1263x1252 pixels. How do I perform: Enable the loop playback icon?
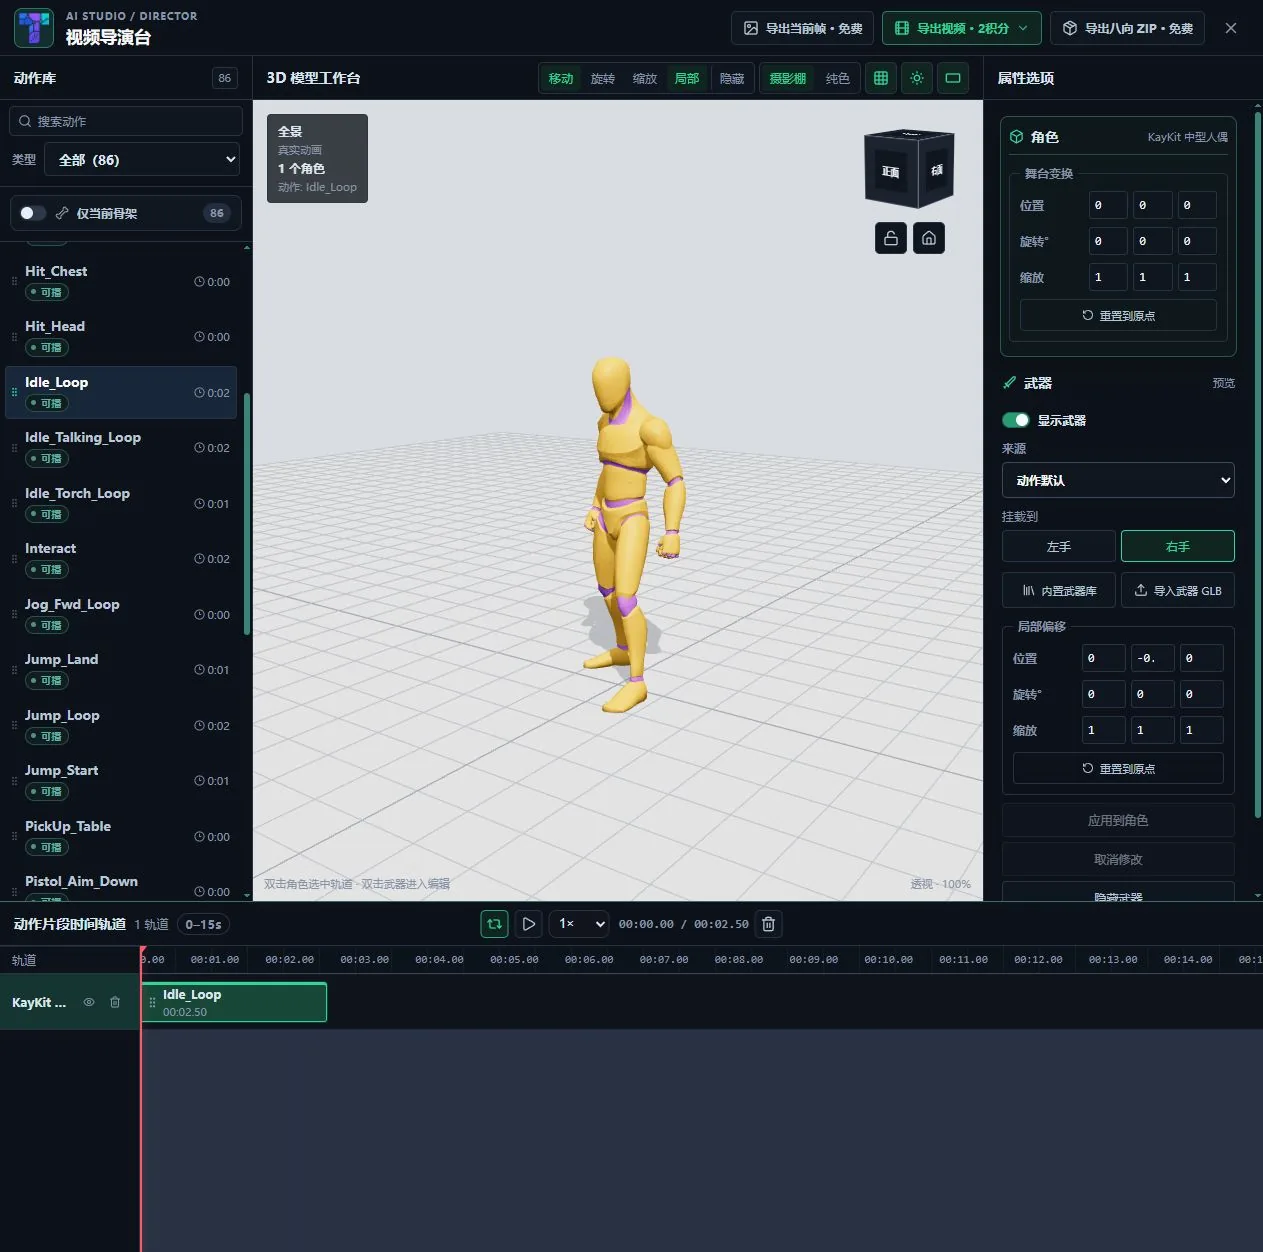[x=494, y=924]
